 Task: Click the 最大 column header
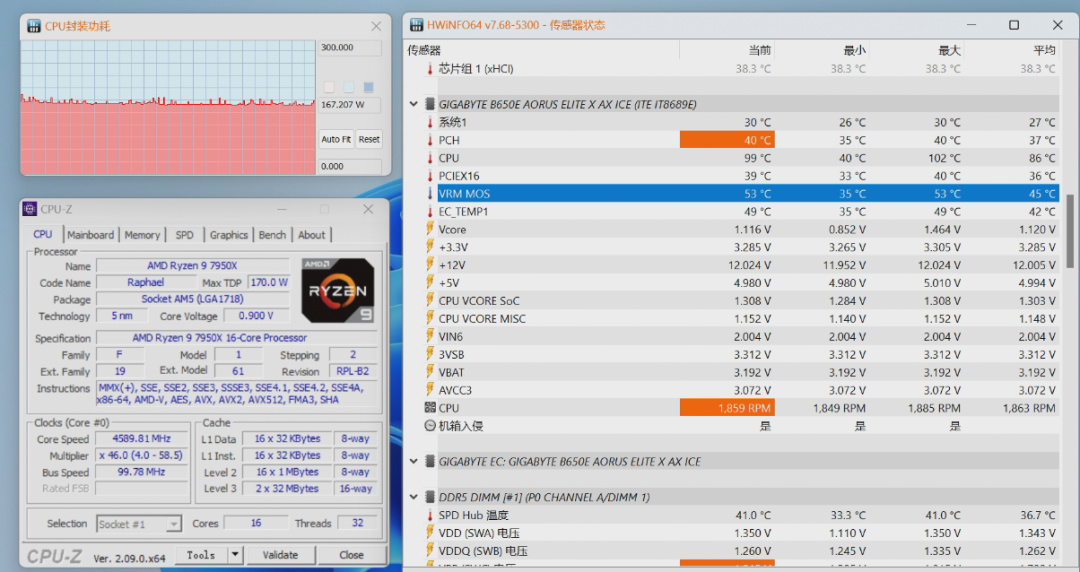pyautogui.click(x=917, y=50)
